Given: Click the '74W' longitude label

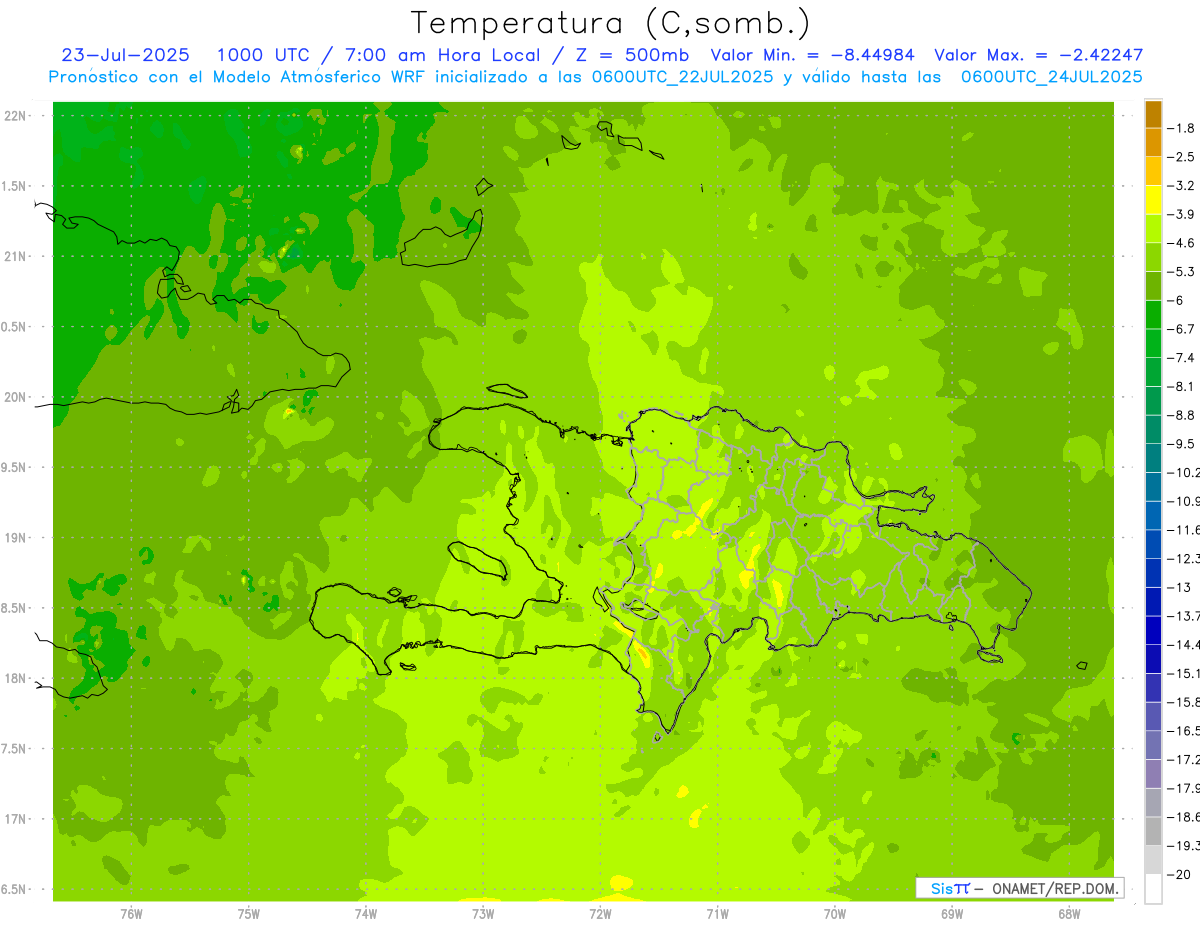Looking at the screenshot, I should [x=366, y=913].
